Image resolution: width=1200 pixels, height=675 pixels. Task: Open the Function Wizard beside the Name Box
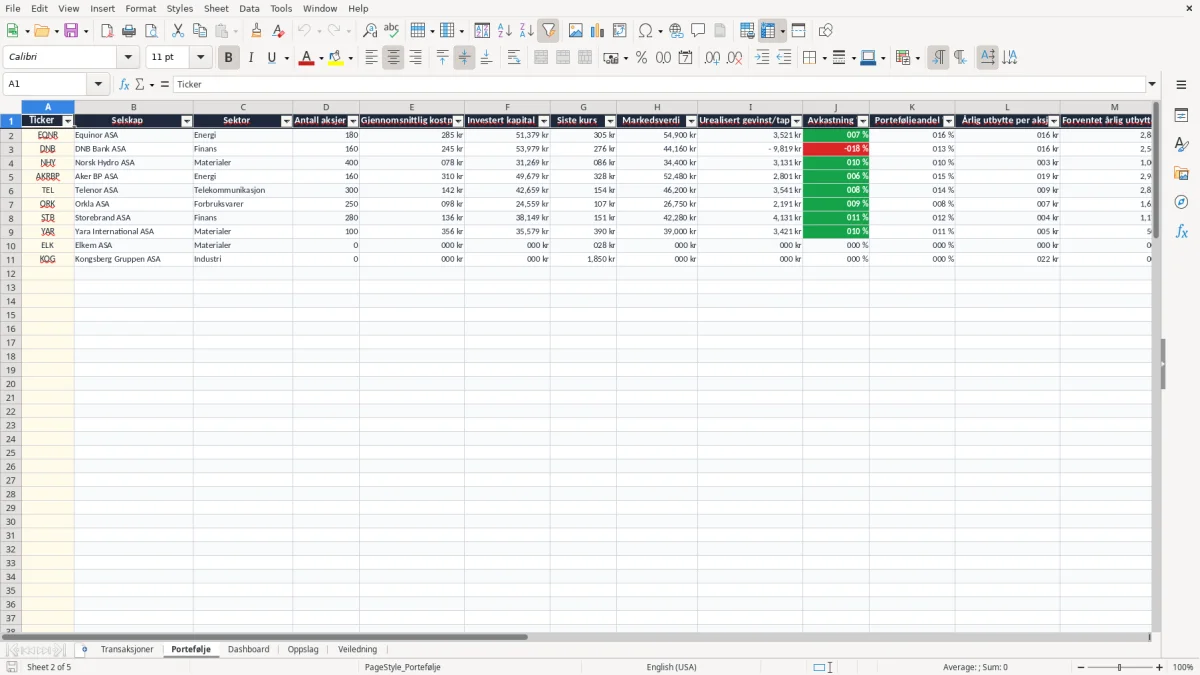(x=124, y=85)
